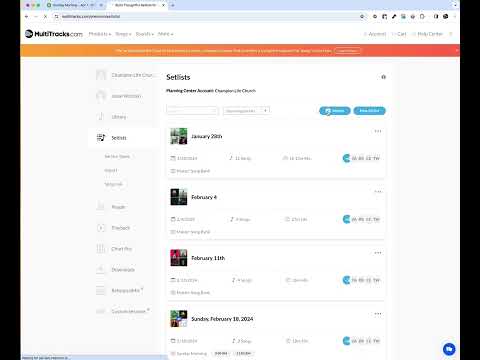Screen dimensions: 480x360
Task: Click the Playback play-circle icon in sidebar
Action: pos(101,228)
